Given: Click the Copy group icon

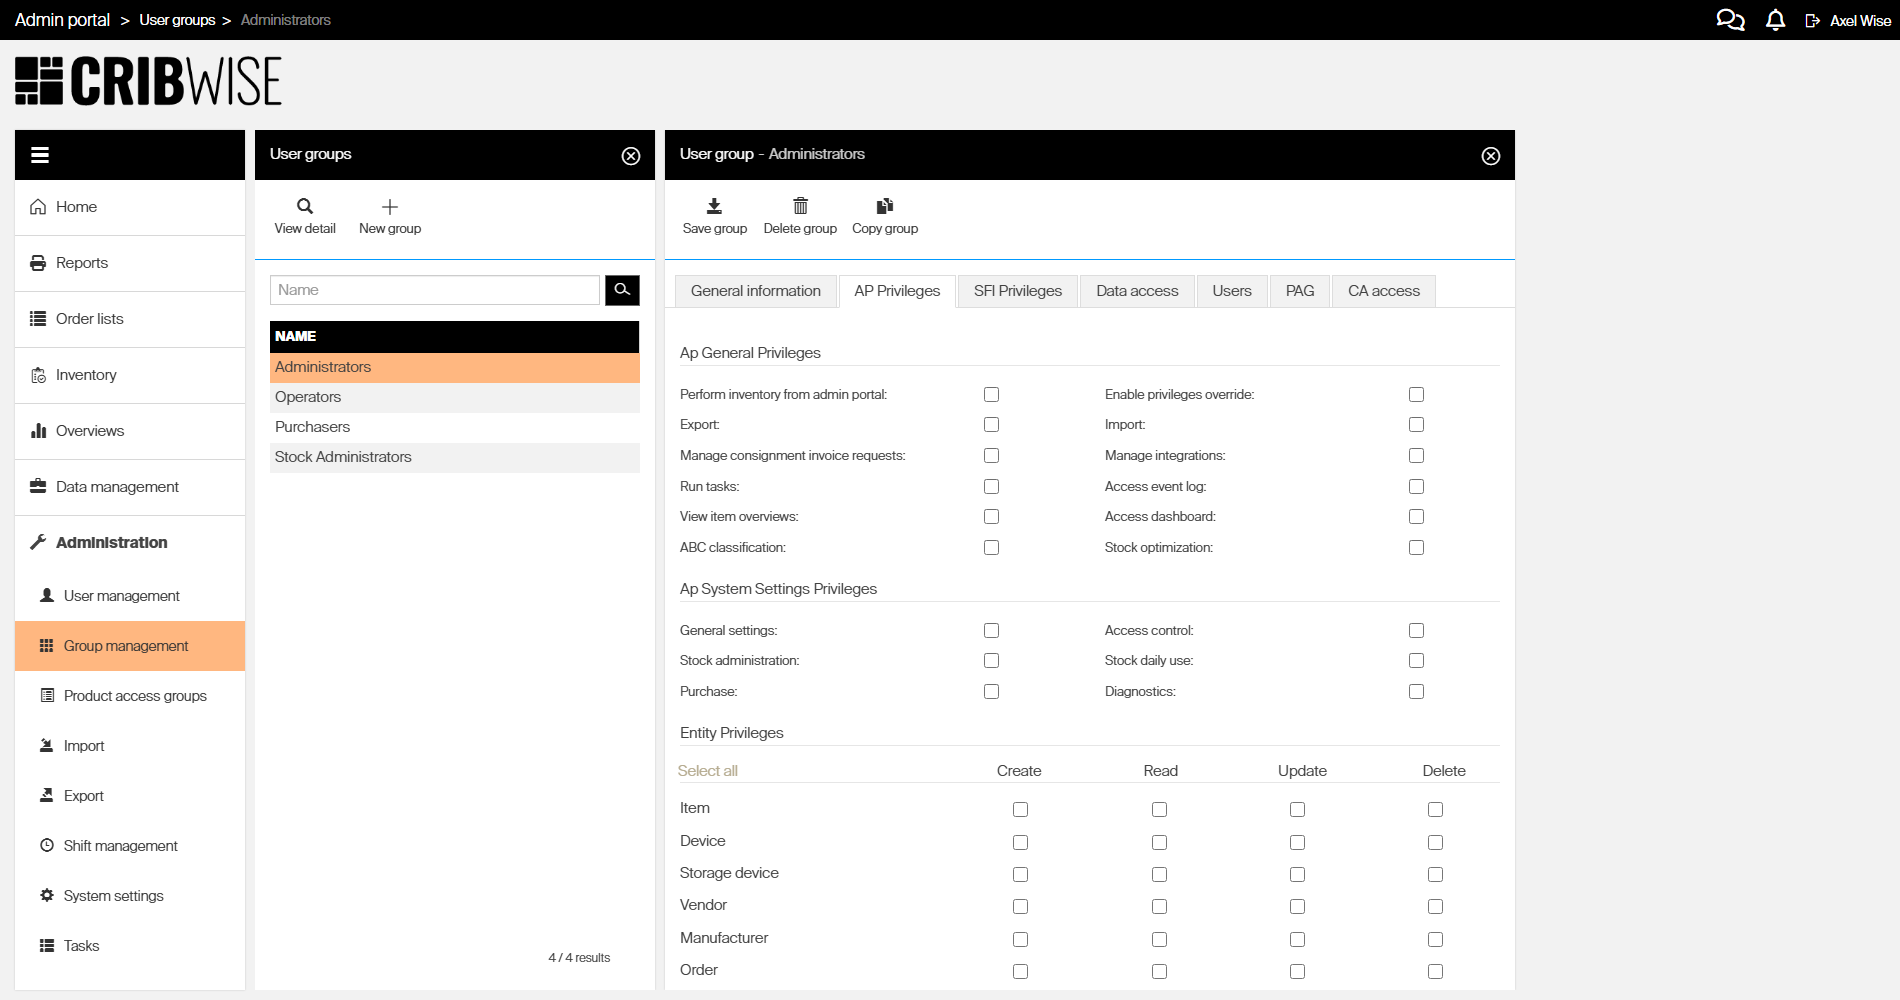Looking at the screenshot, I should tap(885, 206).
